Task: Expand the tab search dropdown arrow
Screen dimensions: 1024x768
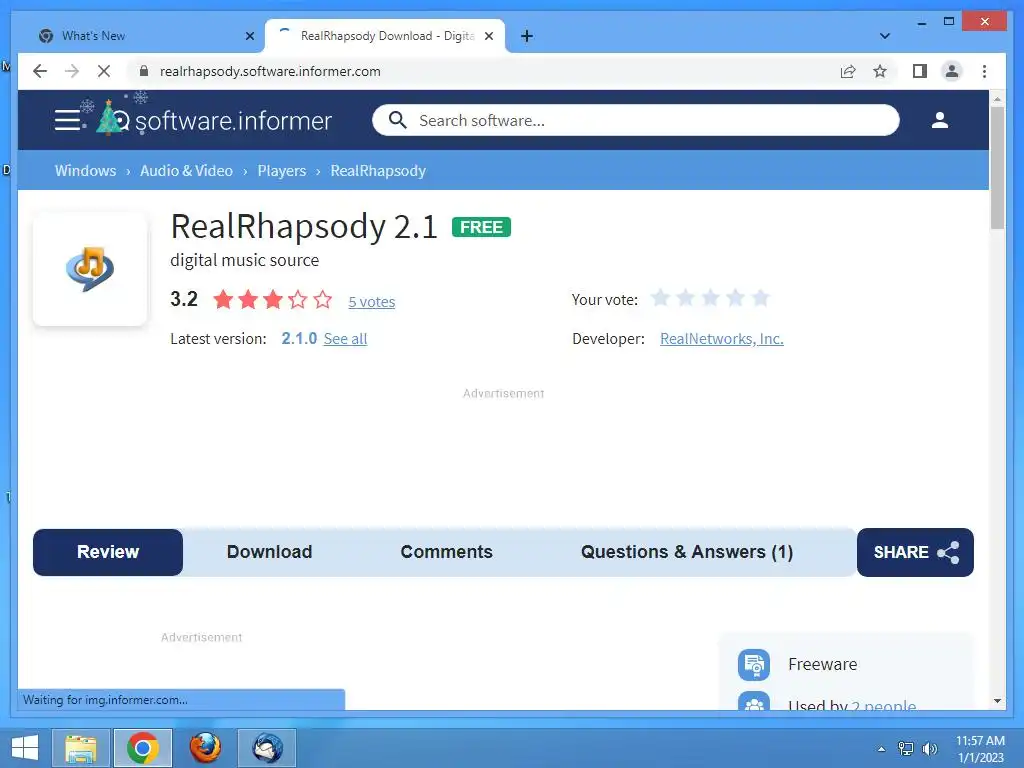Action: click(885, 36)
